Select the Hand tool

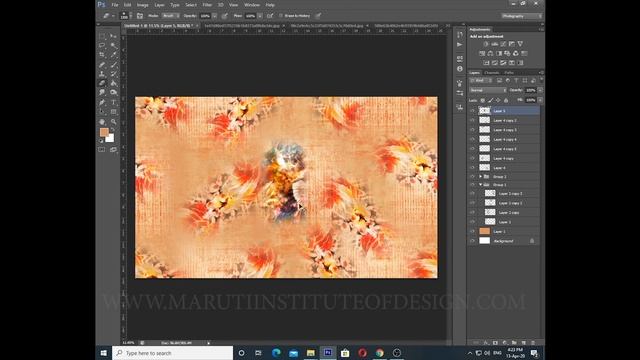point(102,122)
